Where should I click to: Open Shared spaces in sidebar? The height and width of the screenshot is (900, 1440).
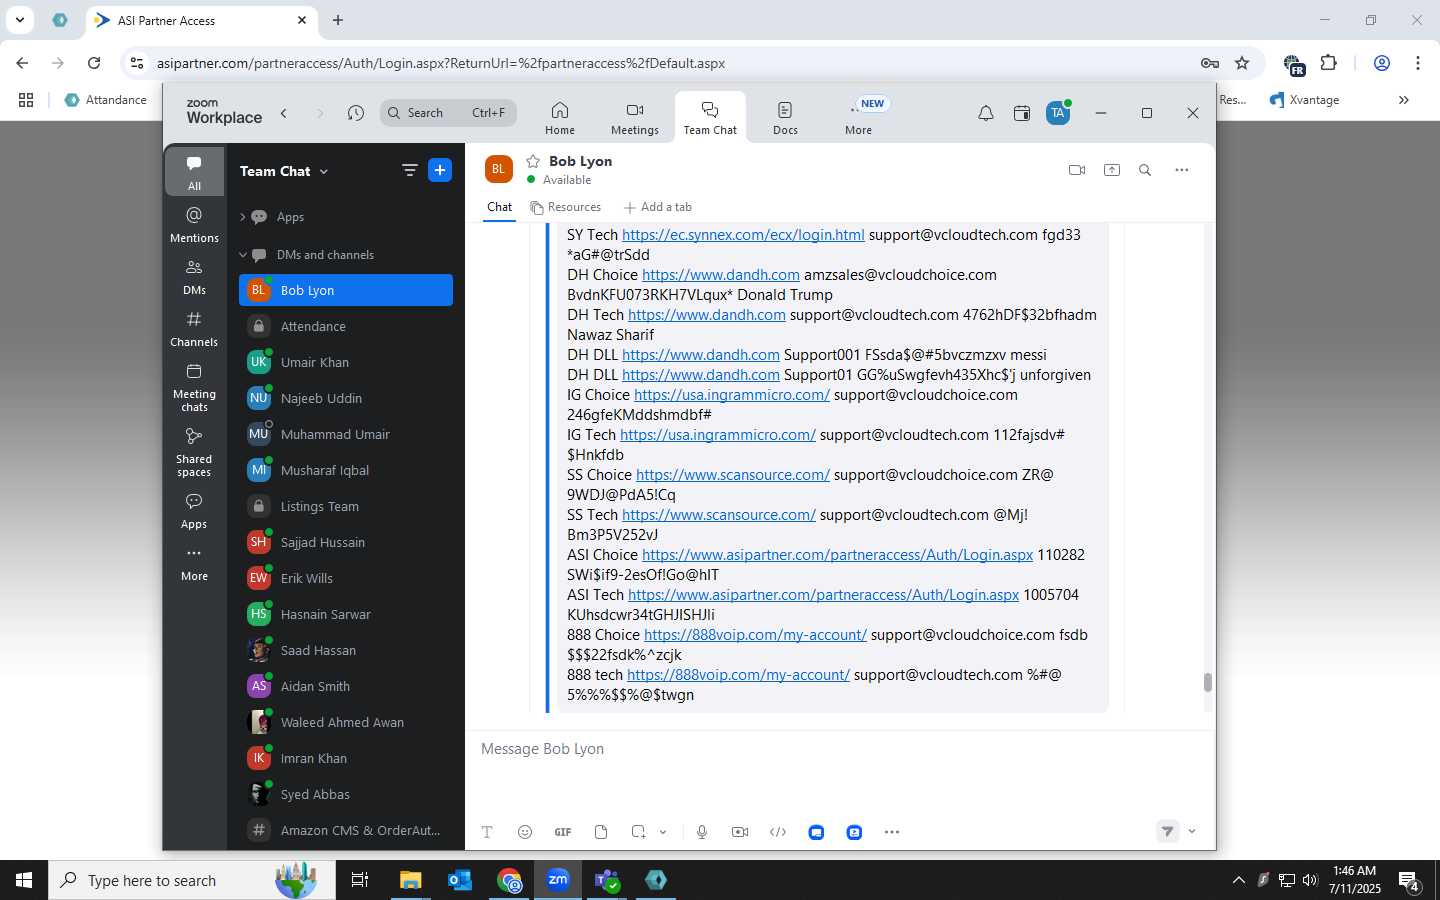coord(194,452)
